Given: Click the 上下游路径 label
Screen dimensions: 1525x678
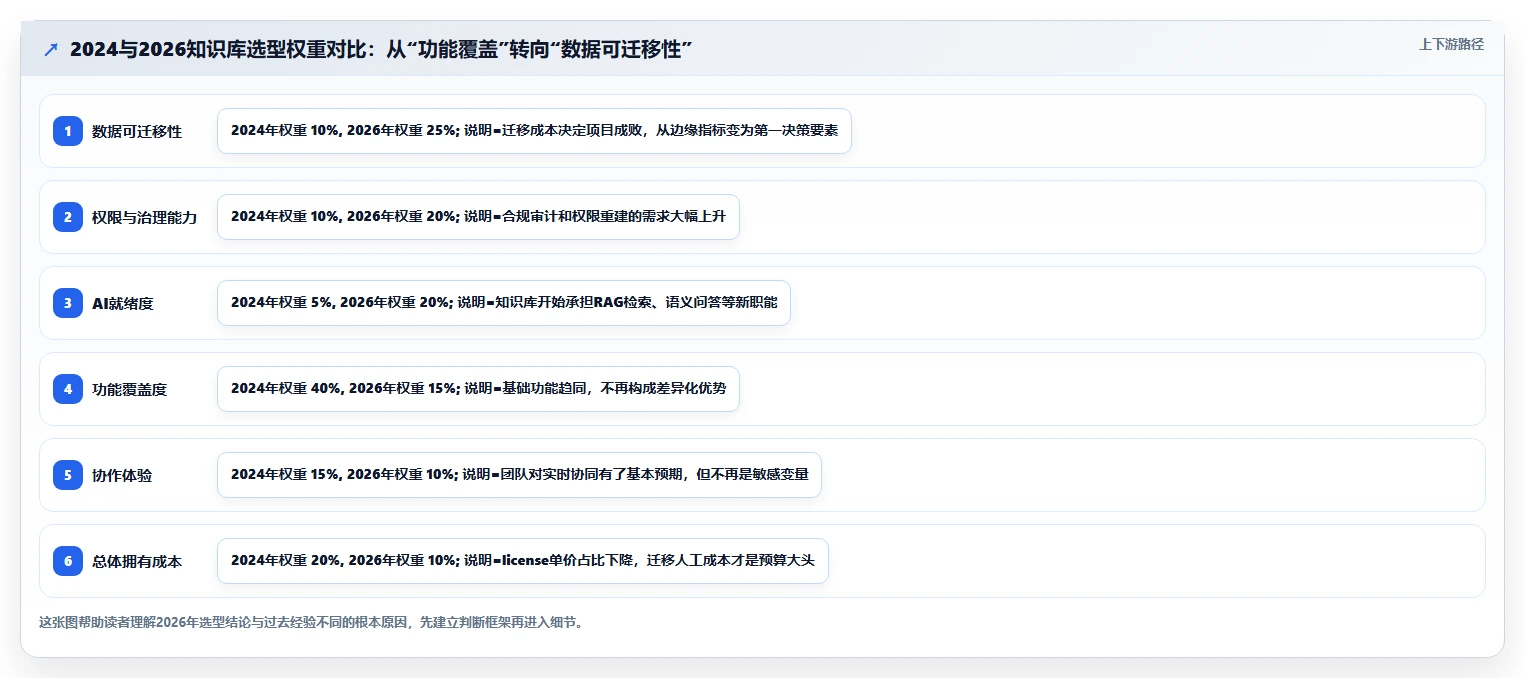Looking at the screenshot, I should pyautogui.click(x=1451, y=44).
